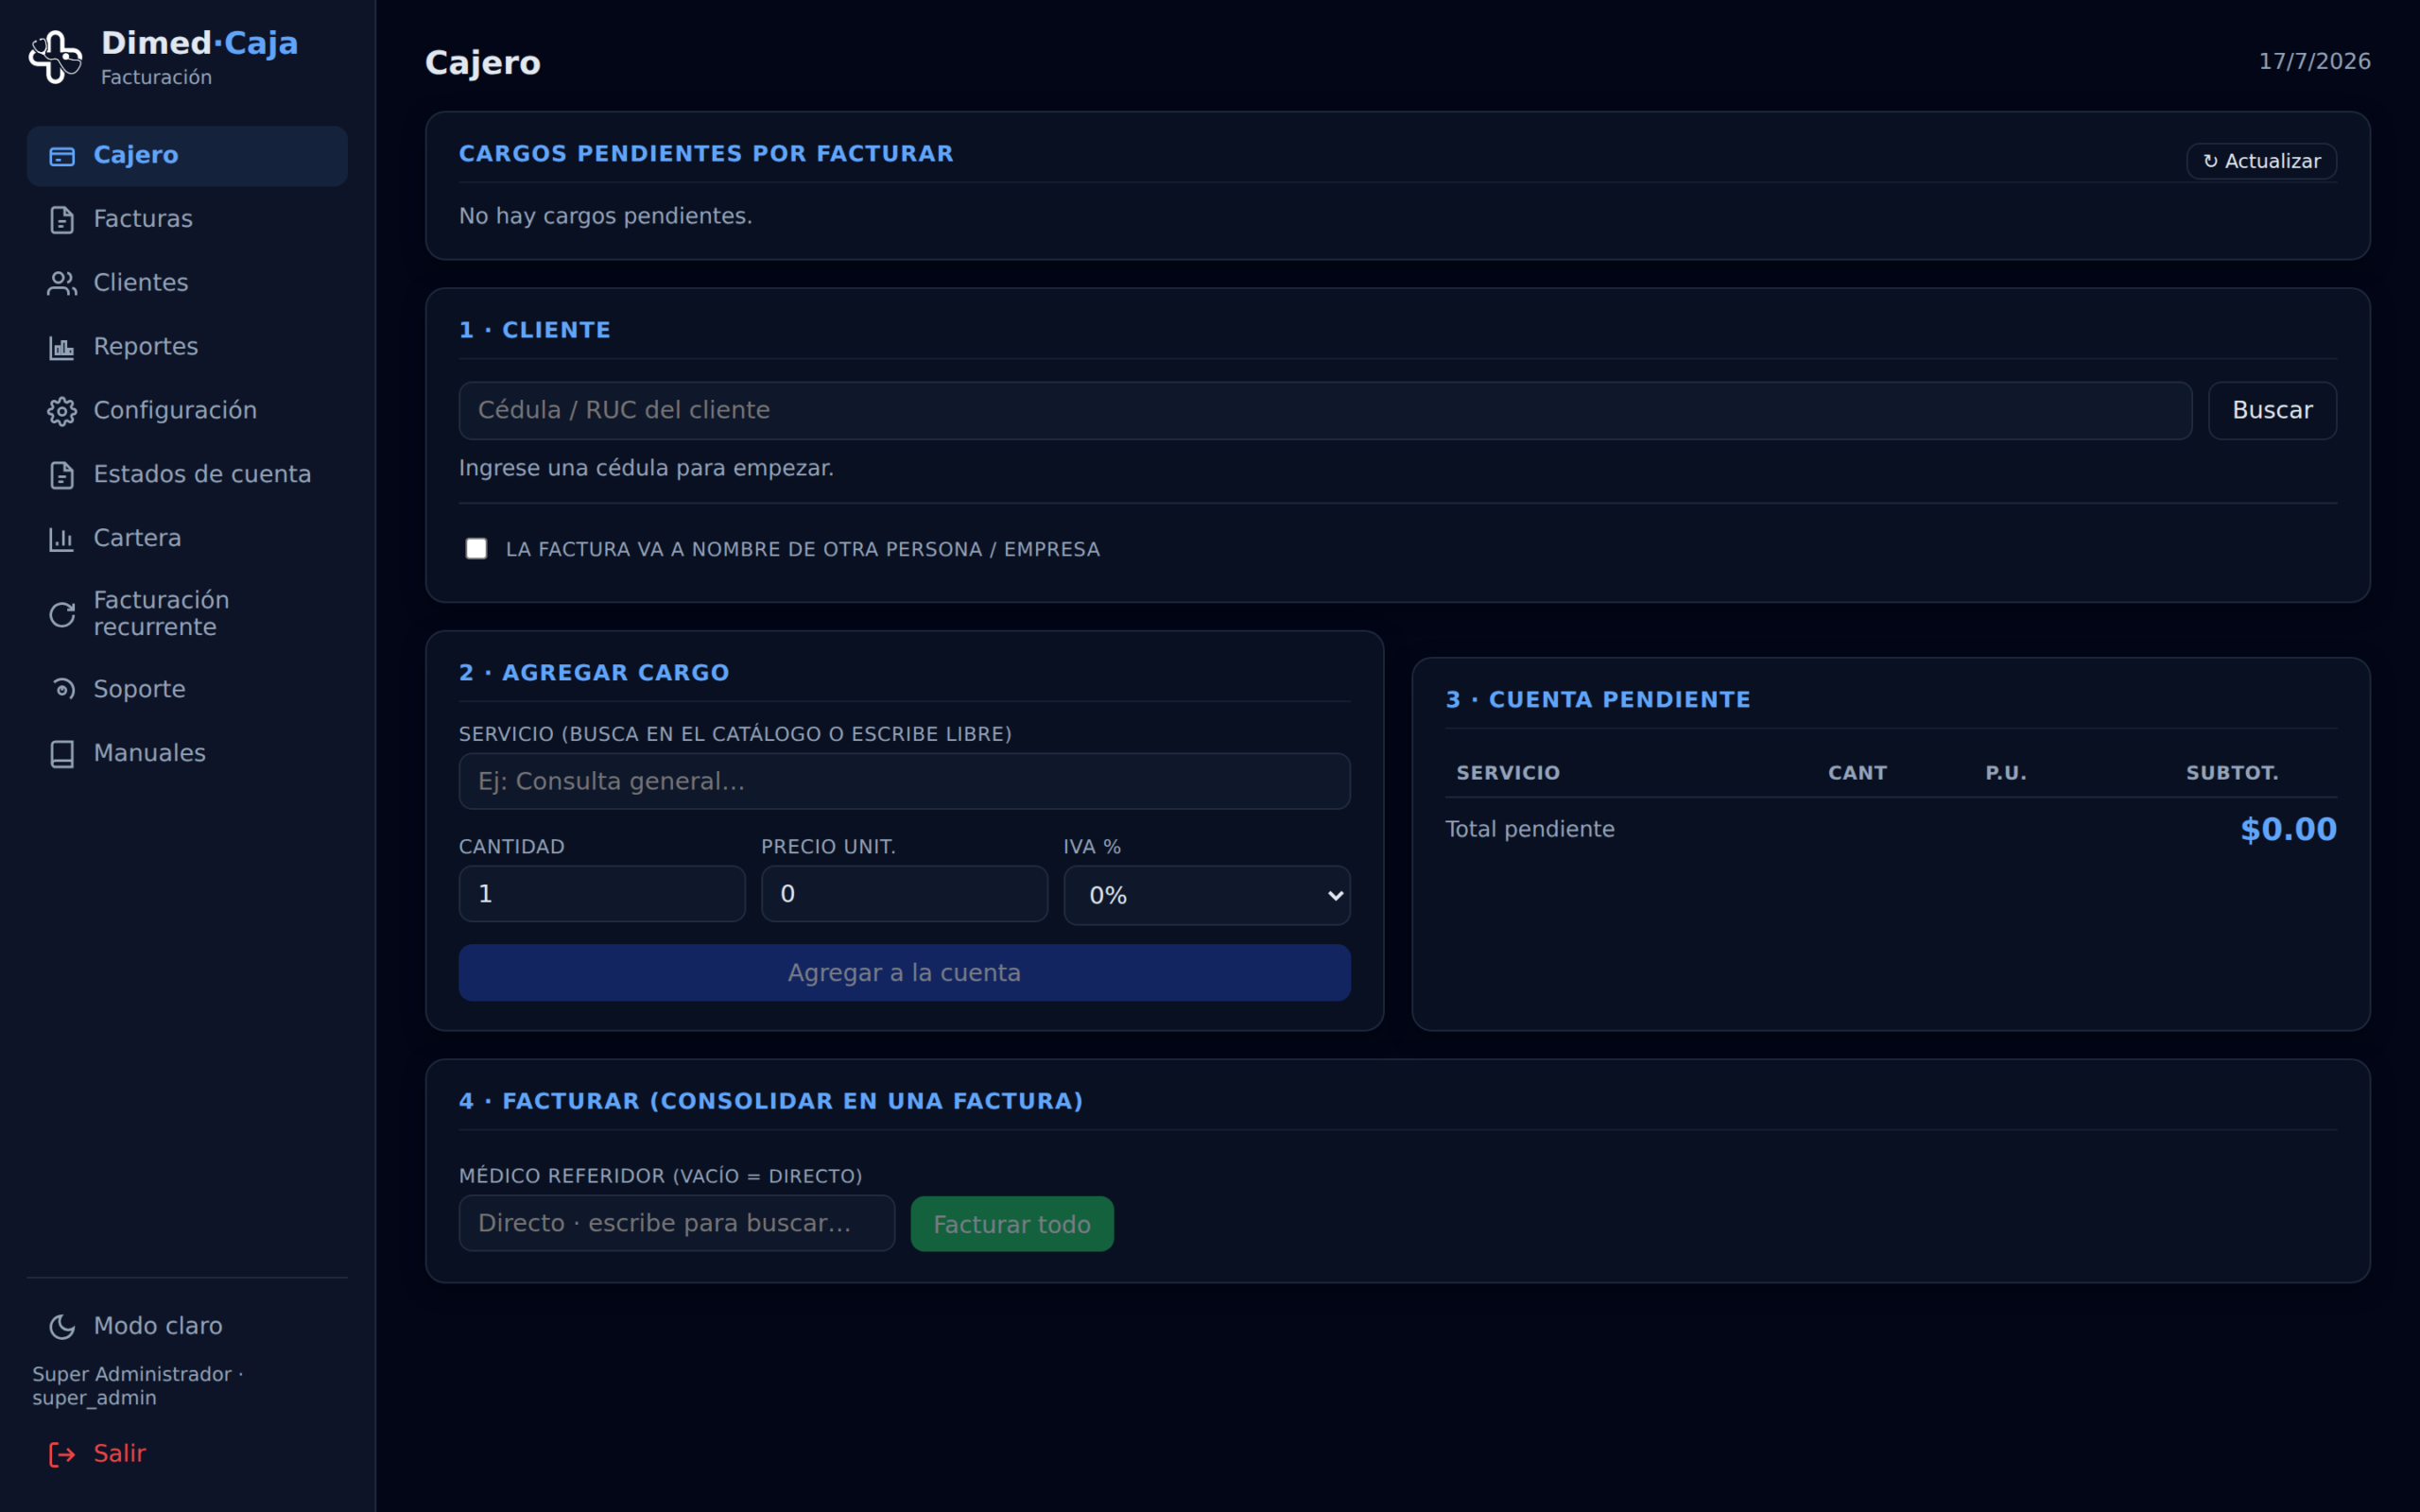Click the Clientes people icon
The image size is (2420, 1512).
click(62, 284)
